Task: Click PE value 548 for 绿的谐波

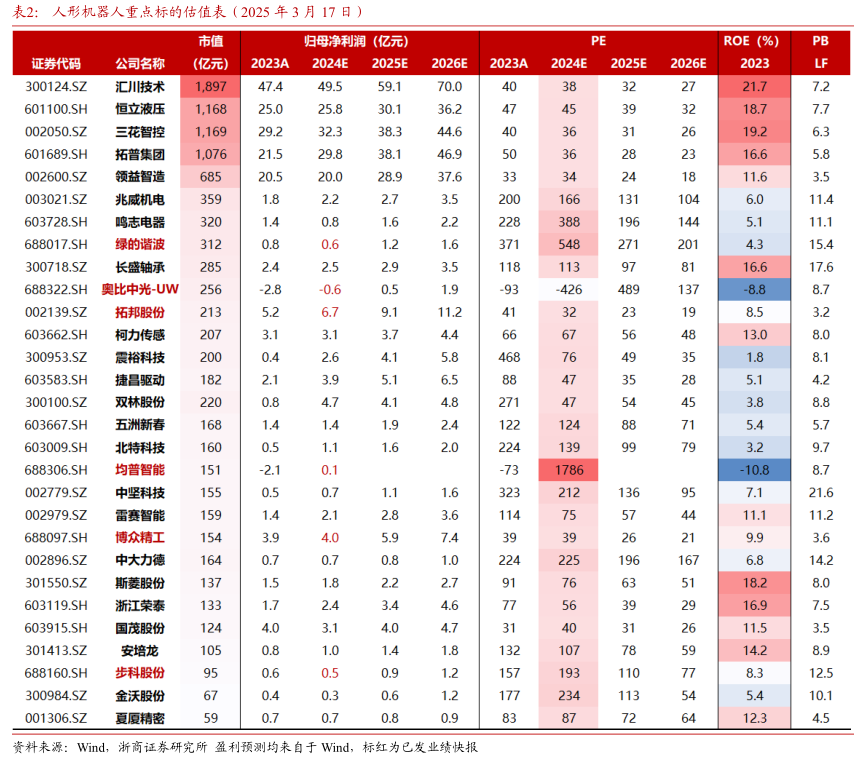Action: point(569,245)
